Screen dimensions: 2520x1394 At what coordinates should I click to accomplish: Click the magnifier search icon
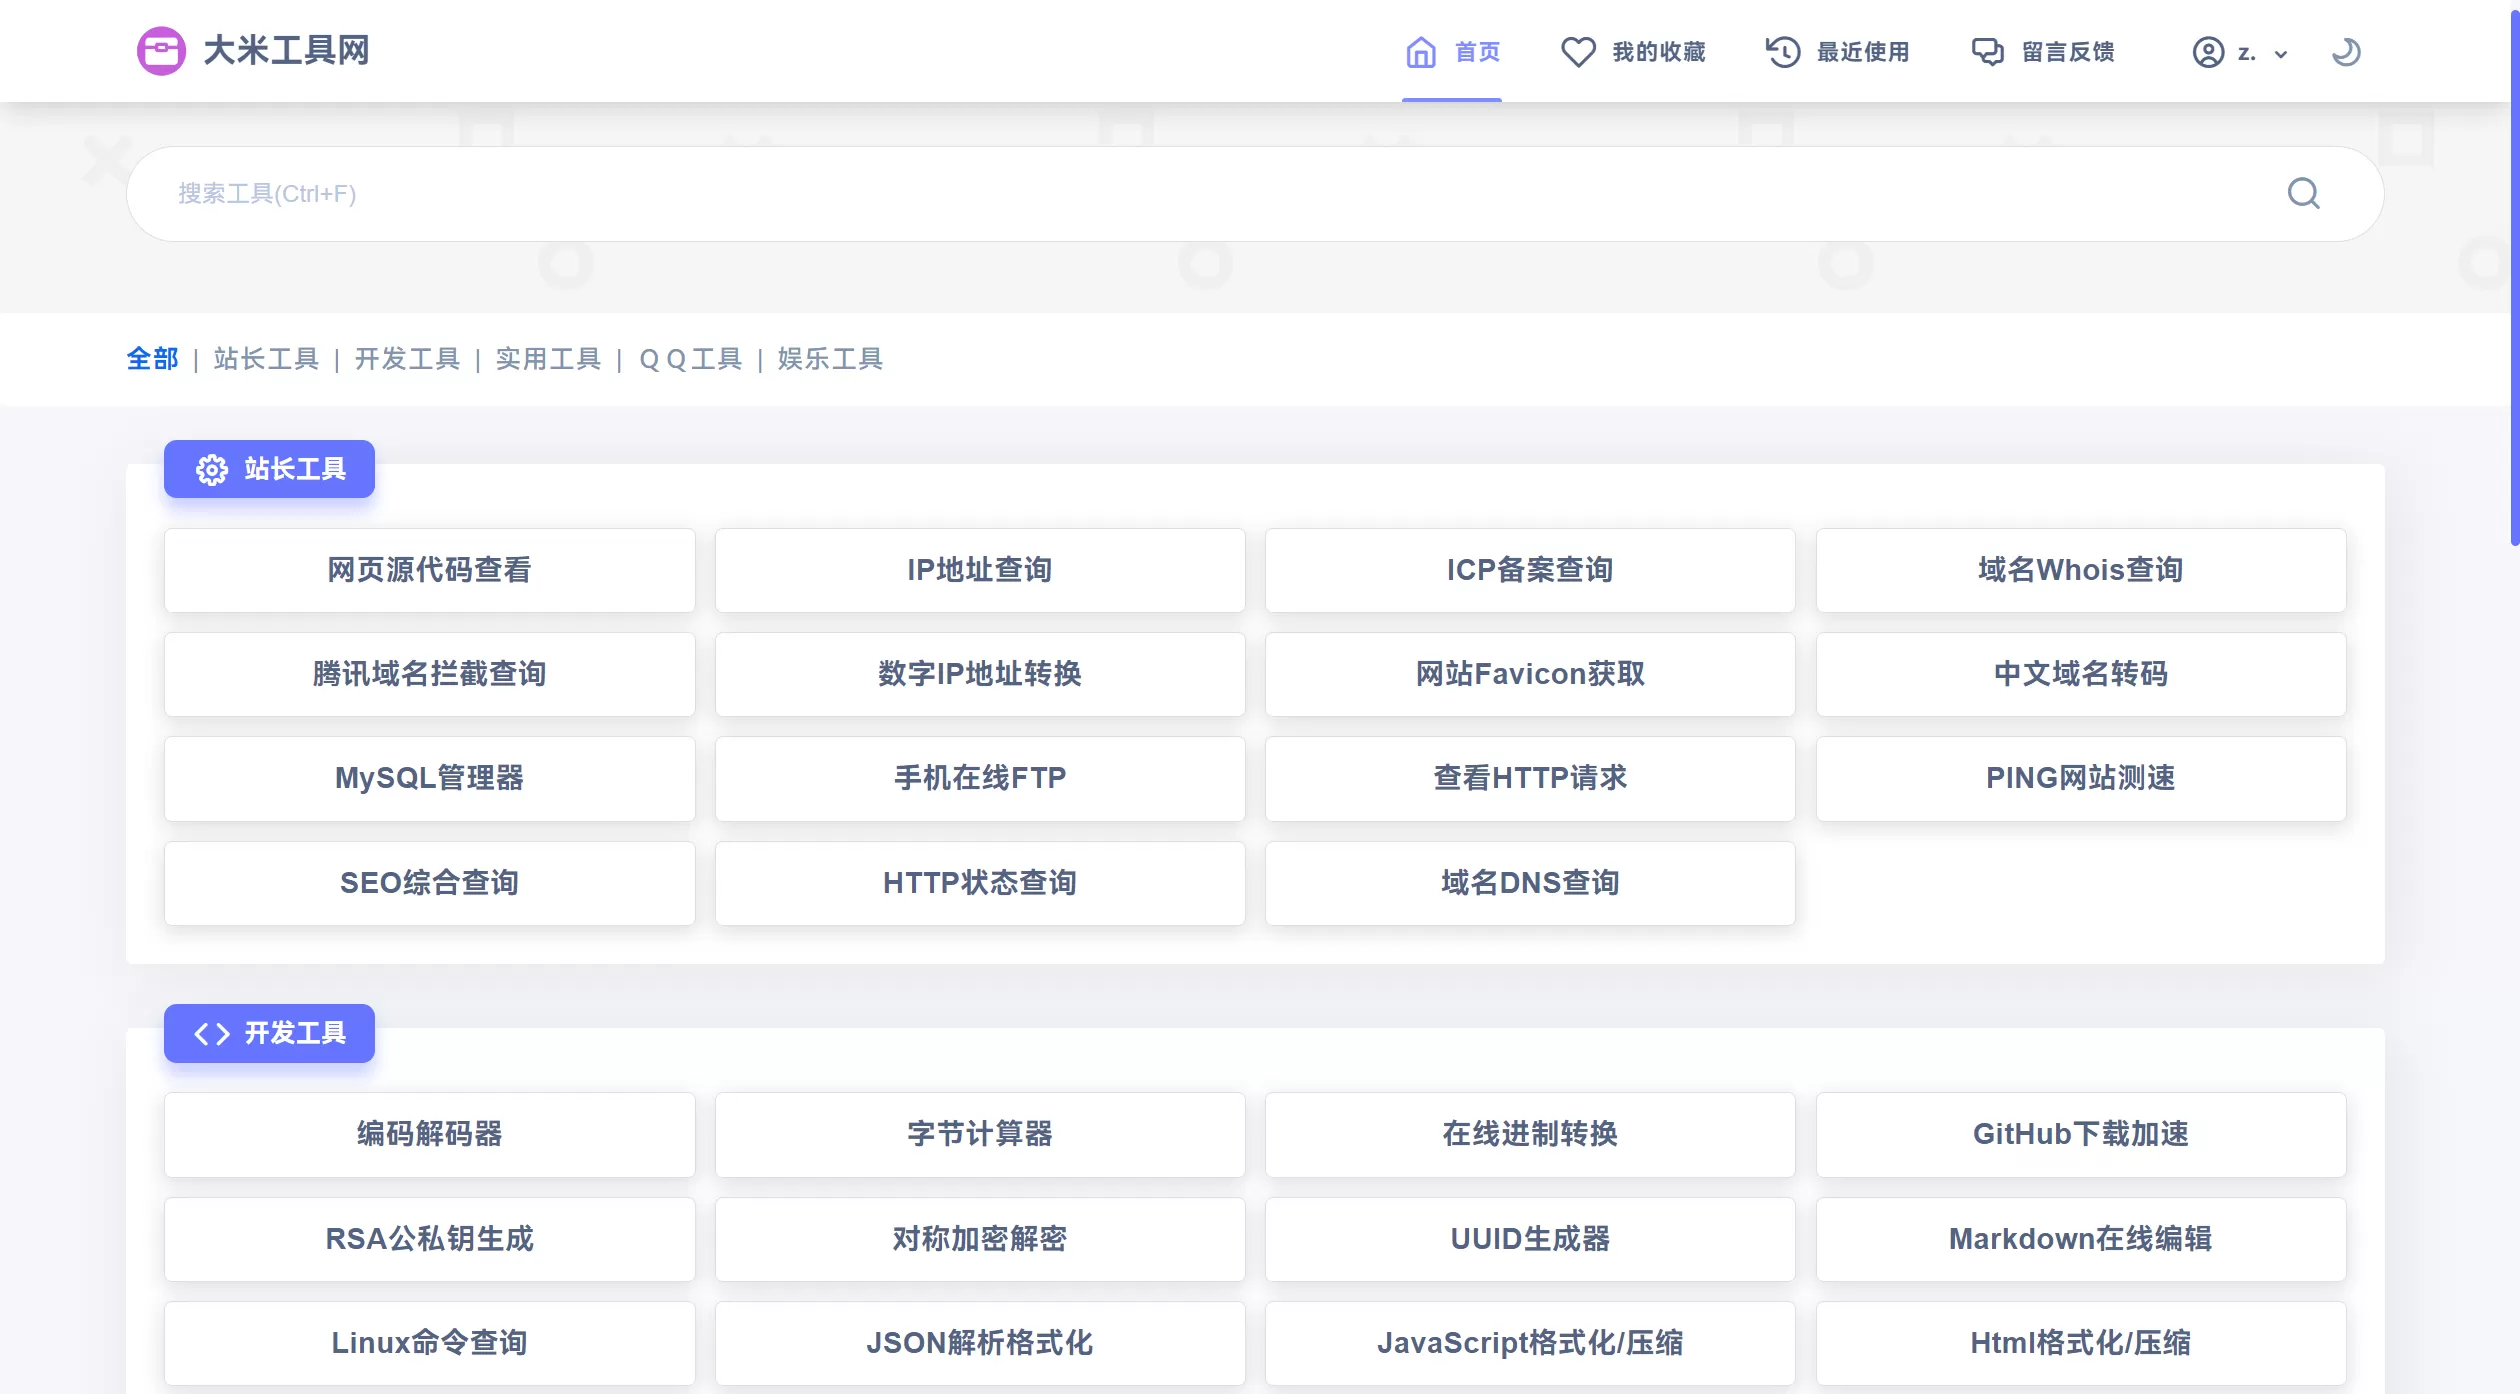(2304, 193)
